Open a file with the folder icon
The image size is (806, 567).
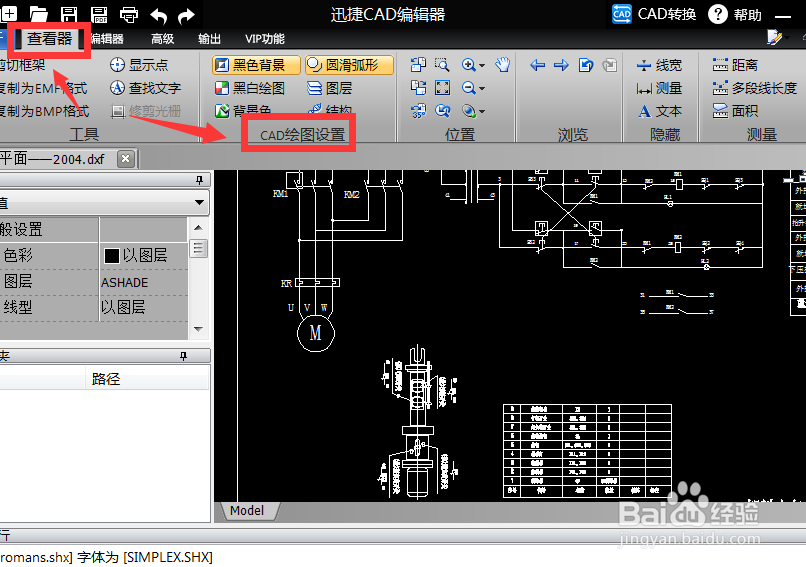38,15
